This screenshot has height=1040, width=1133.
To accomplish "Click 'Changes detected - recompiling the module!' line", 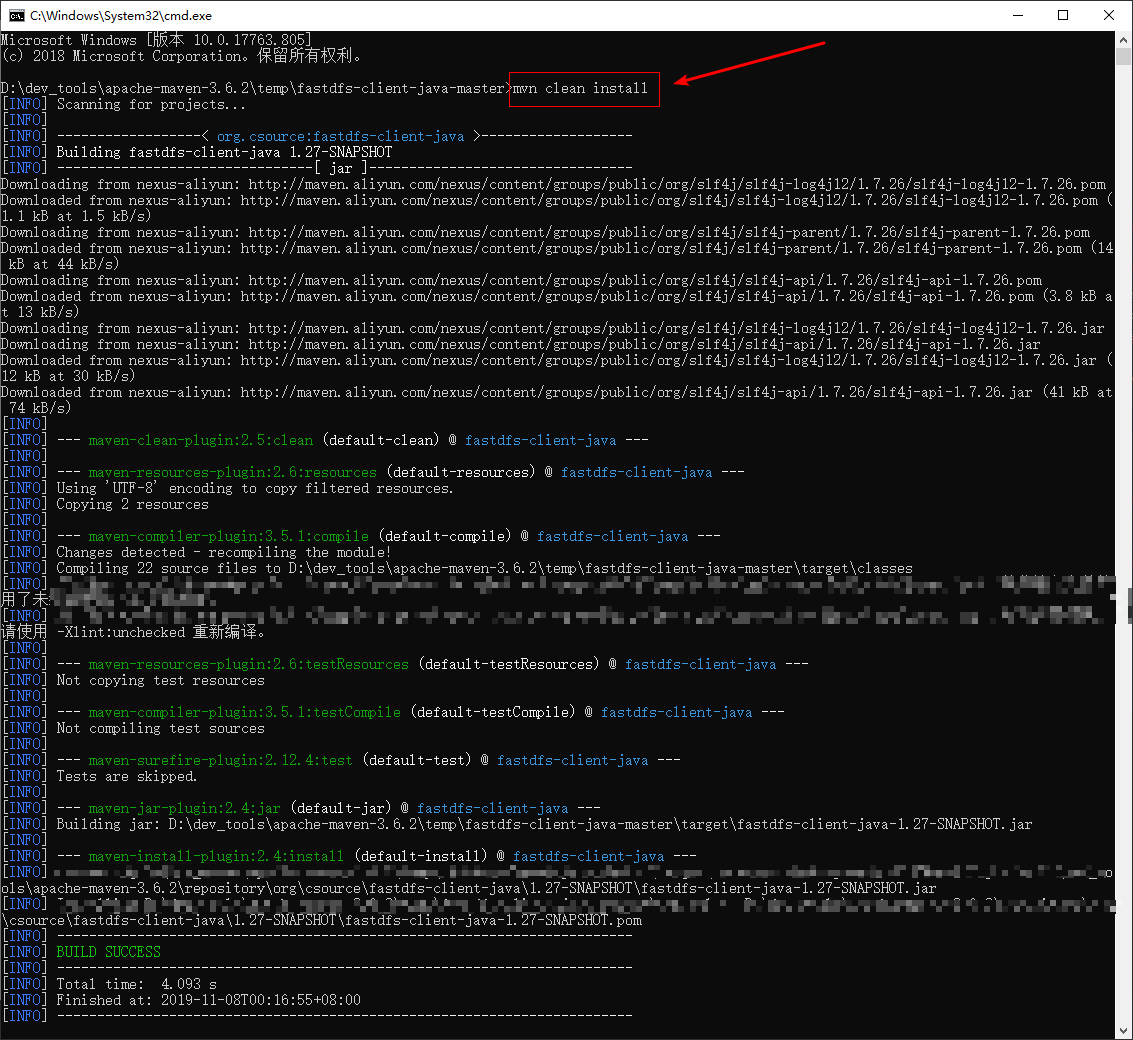I will tap(224, 552).
